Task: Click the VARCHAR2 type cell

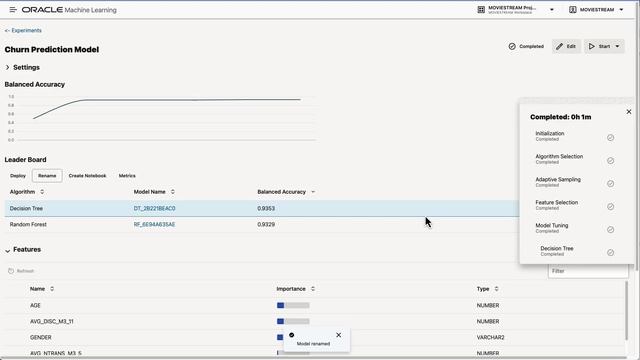Action: click(x=490, y=338)
